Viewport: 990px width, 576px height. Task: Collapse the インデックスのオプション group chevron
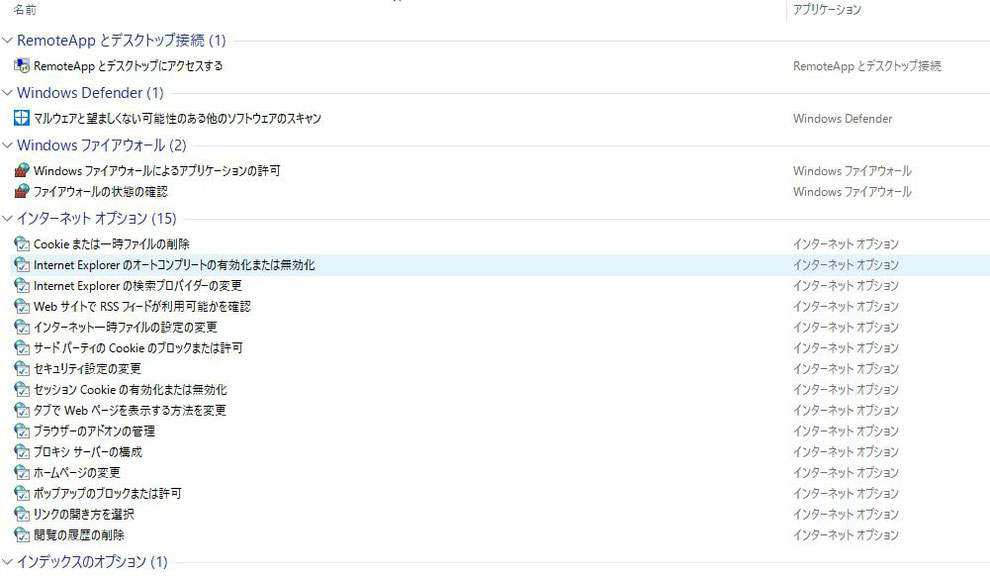click(x=7, y=561)
